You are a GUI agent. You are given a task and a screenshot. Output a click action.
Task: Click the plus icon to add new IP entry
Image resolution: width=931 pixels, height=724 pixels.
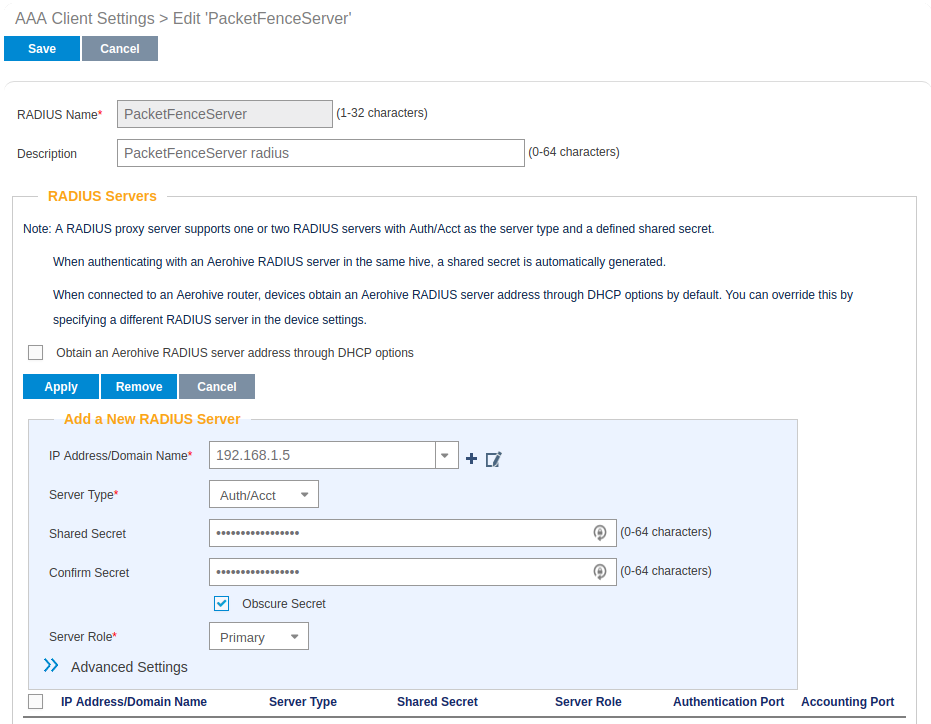tap(471, 458)
